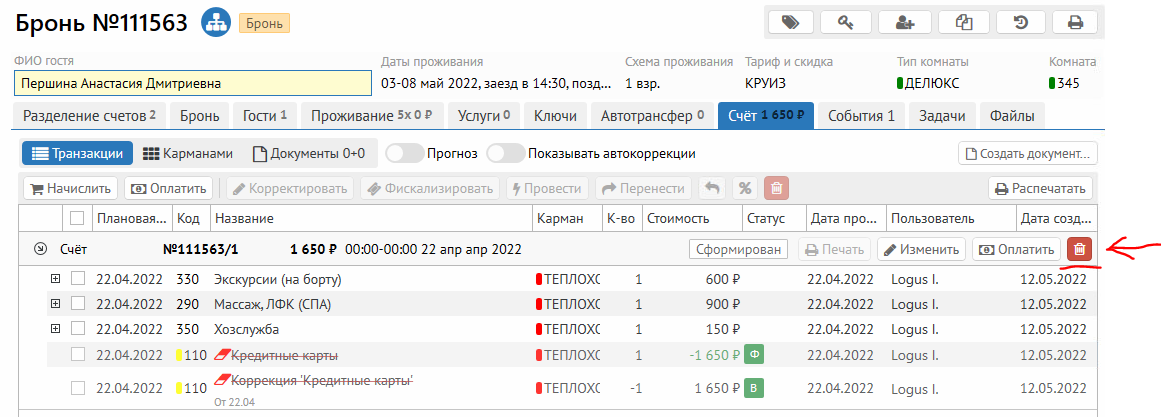Click the ФИО гостя name field

[x=192, y=83]
